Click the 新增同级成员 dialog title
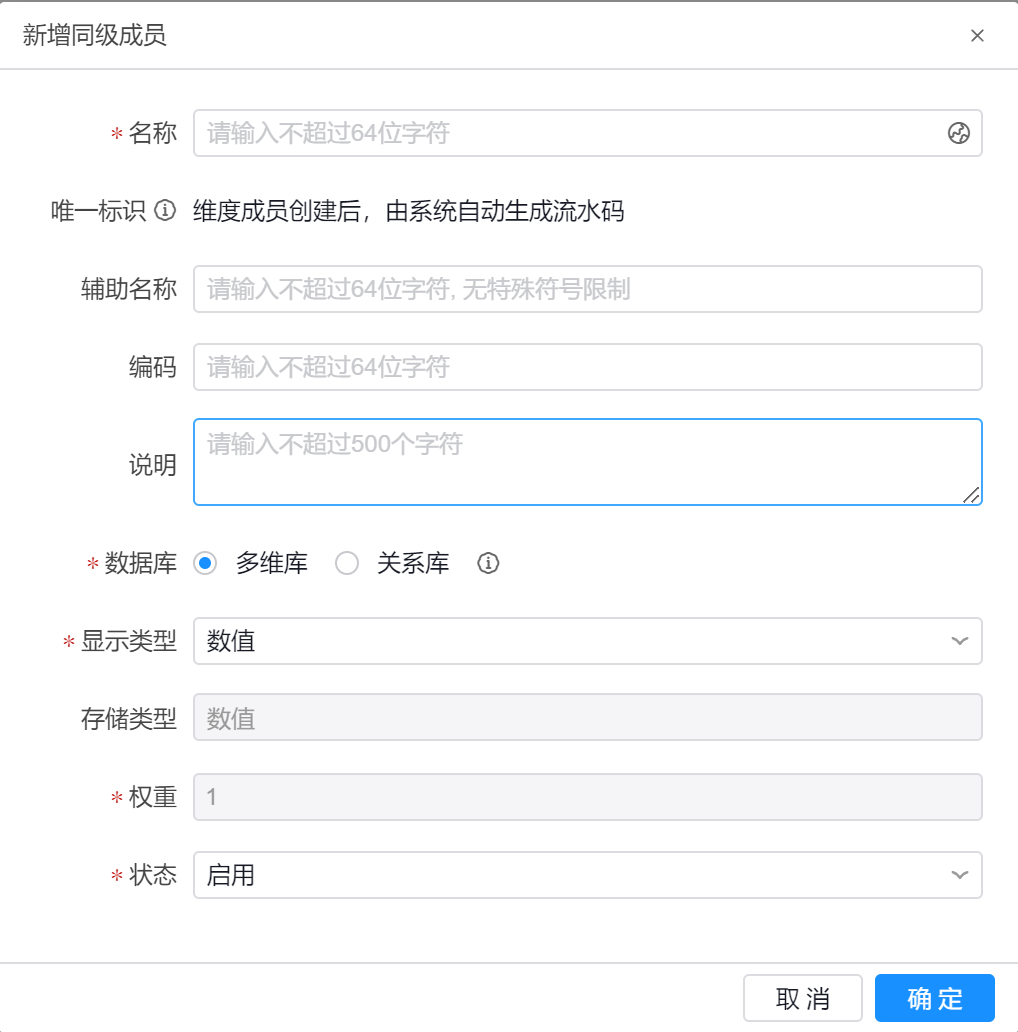This screenshot has width=1018, height=1032. click(x=95, y=36)
